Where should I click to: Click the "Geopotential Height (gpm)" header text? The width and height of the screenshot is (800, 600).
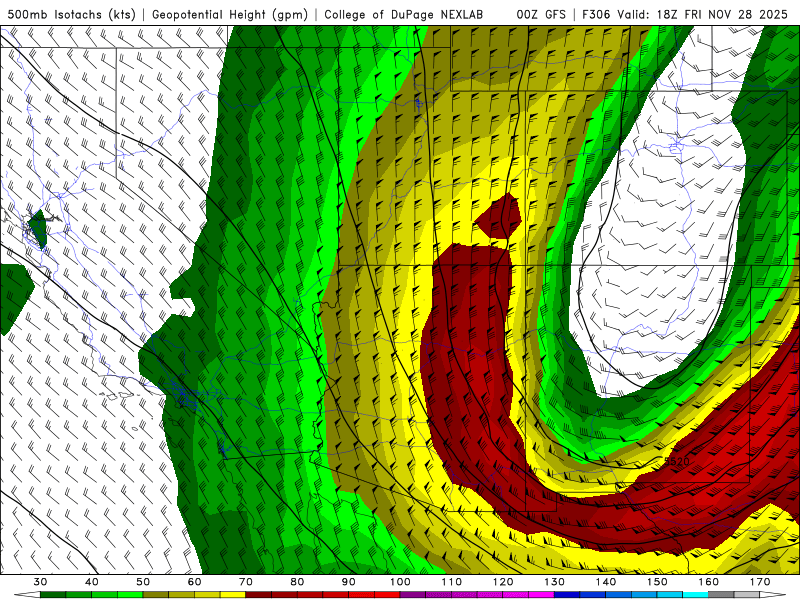click(x=230, y=14)
